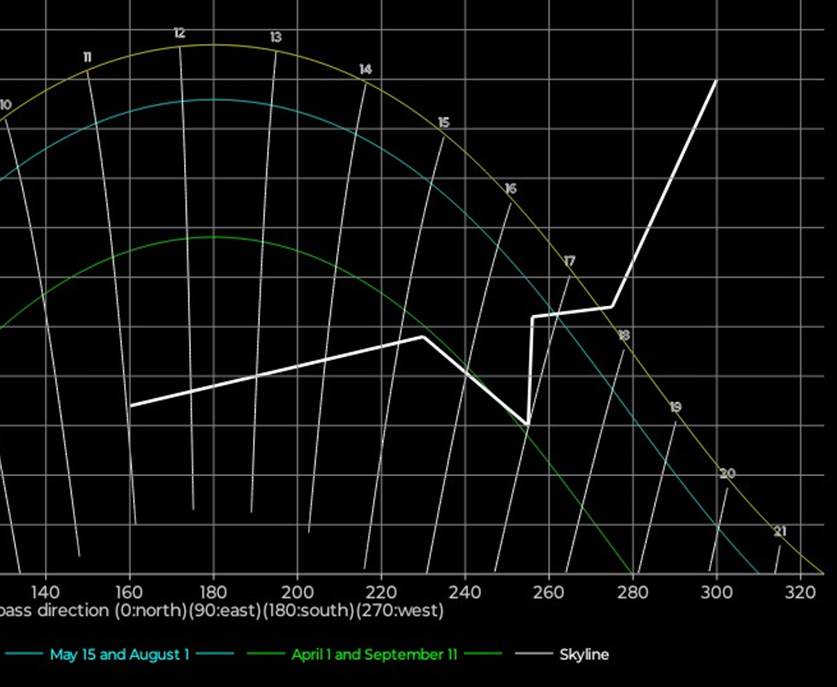Click the hour 14 label on yellow curve

[365, 69]
